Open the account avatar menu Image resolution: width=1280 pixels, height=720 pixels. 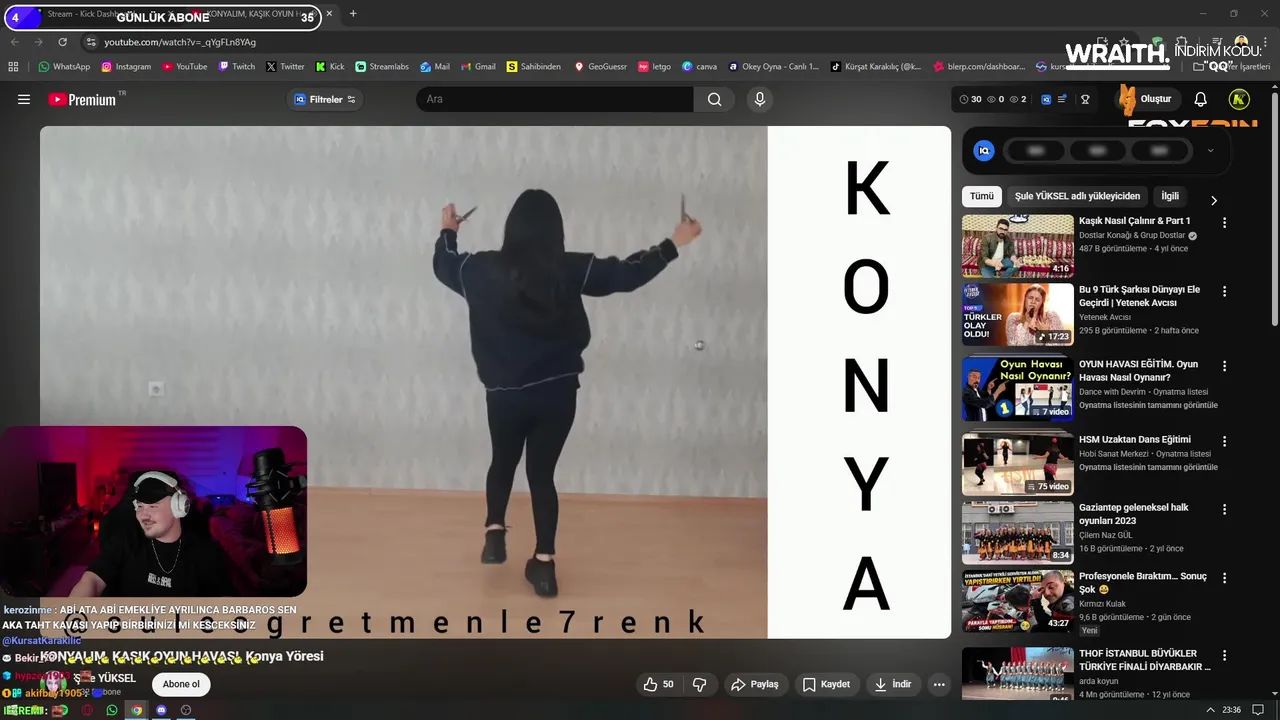[x=1239, y=99]
